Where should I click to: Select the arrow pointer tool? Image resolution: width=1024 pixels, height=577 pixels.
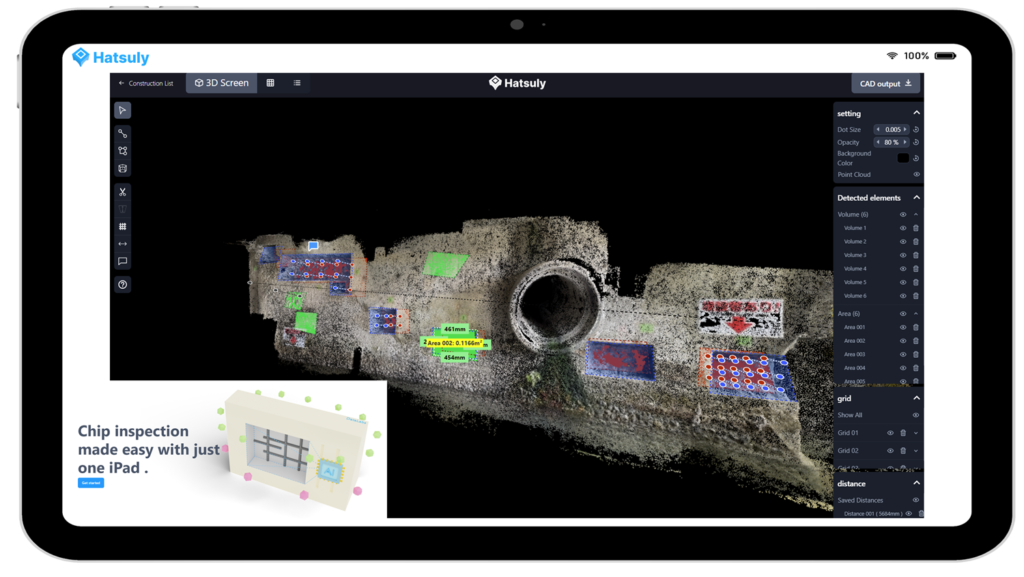tap(122, 111)
